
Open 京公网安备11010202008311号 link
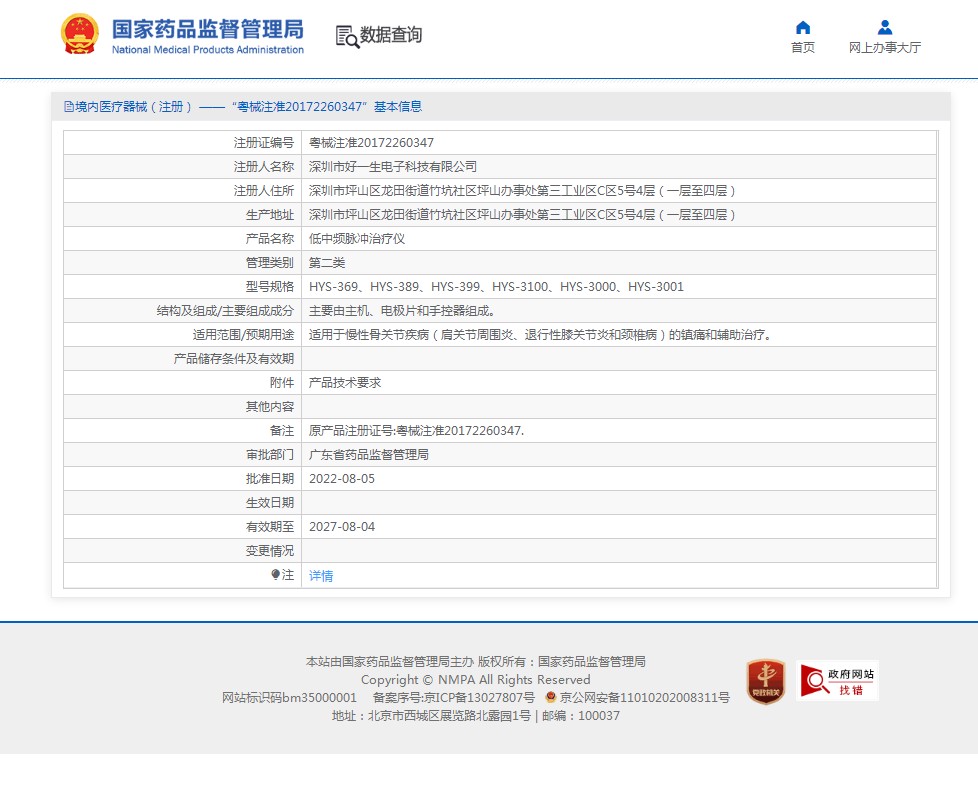point(644,697)
